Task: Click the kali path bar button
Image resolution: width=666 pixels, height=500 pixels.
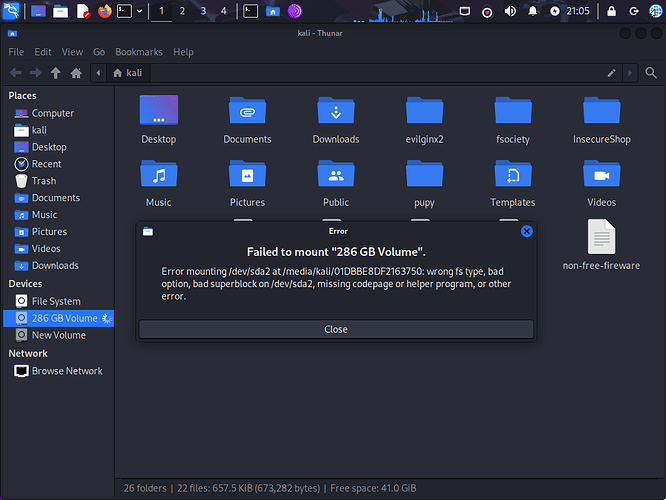Action: coord(128,73)
